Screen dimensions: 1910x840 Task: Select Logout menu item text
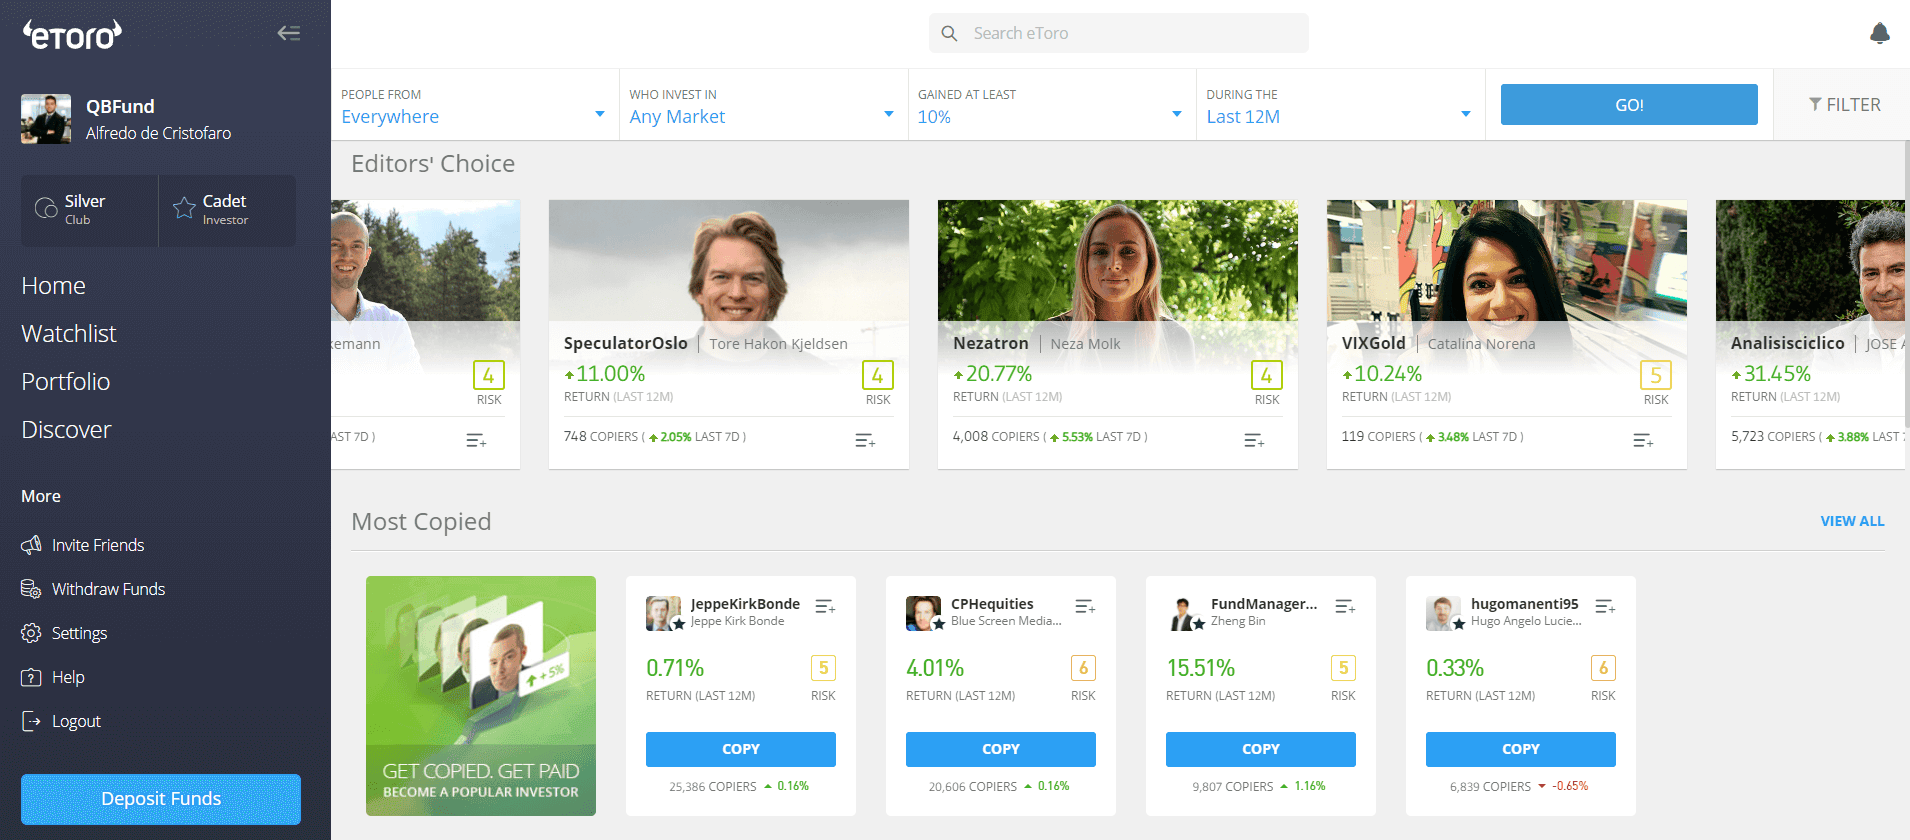(x=76, y=721)
